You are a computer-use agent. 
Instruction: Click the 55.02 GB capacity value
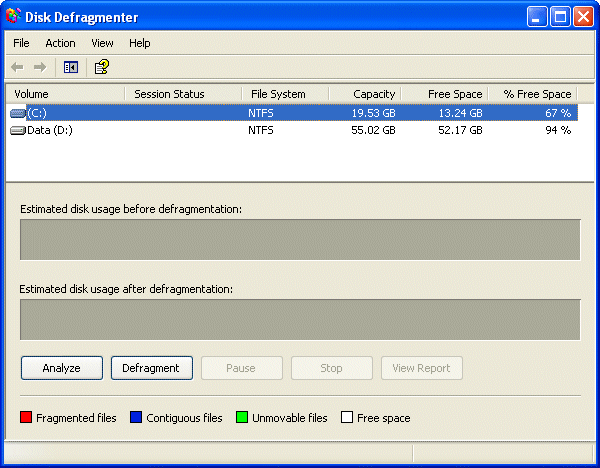373,130
